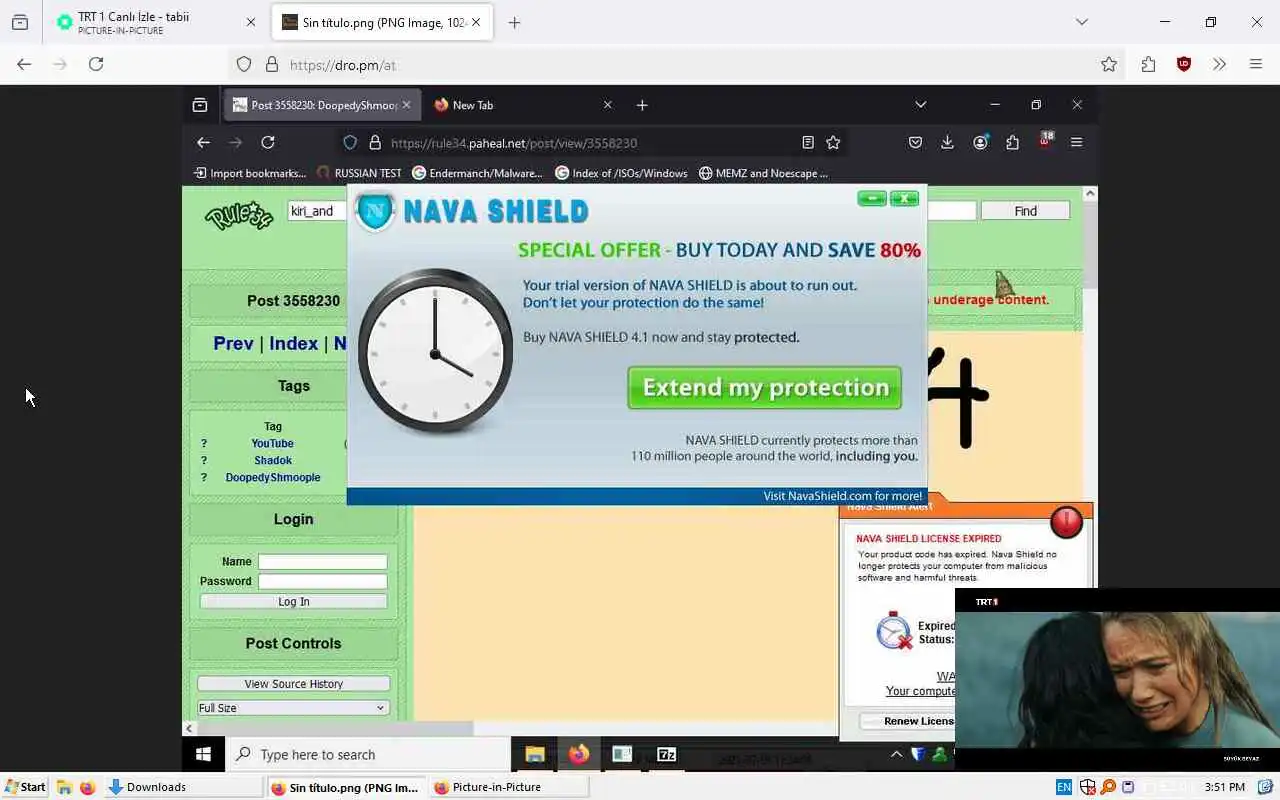Open Firefox View in outer browser
The image size is (1280, 800).
click(20, 22)
